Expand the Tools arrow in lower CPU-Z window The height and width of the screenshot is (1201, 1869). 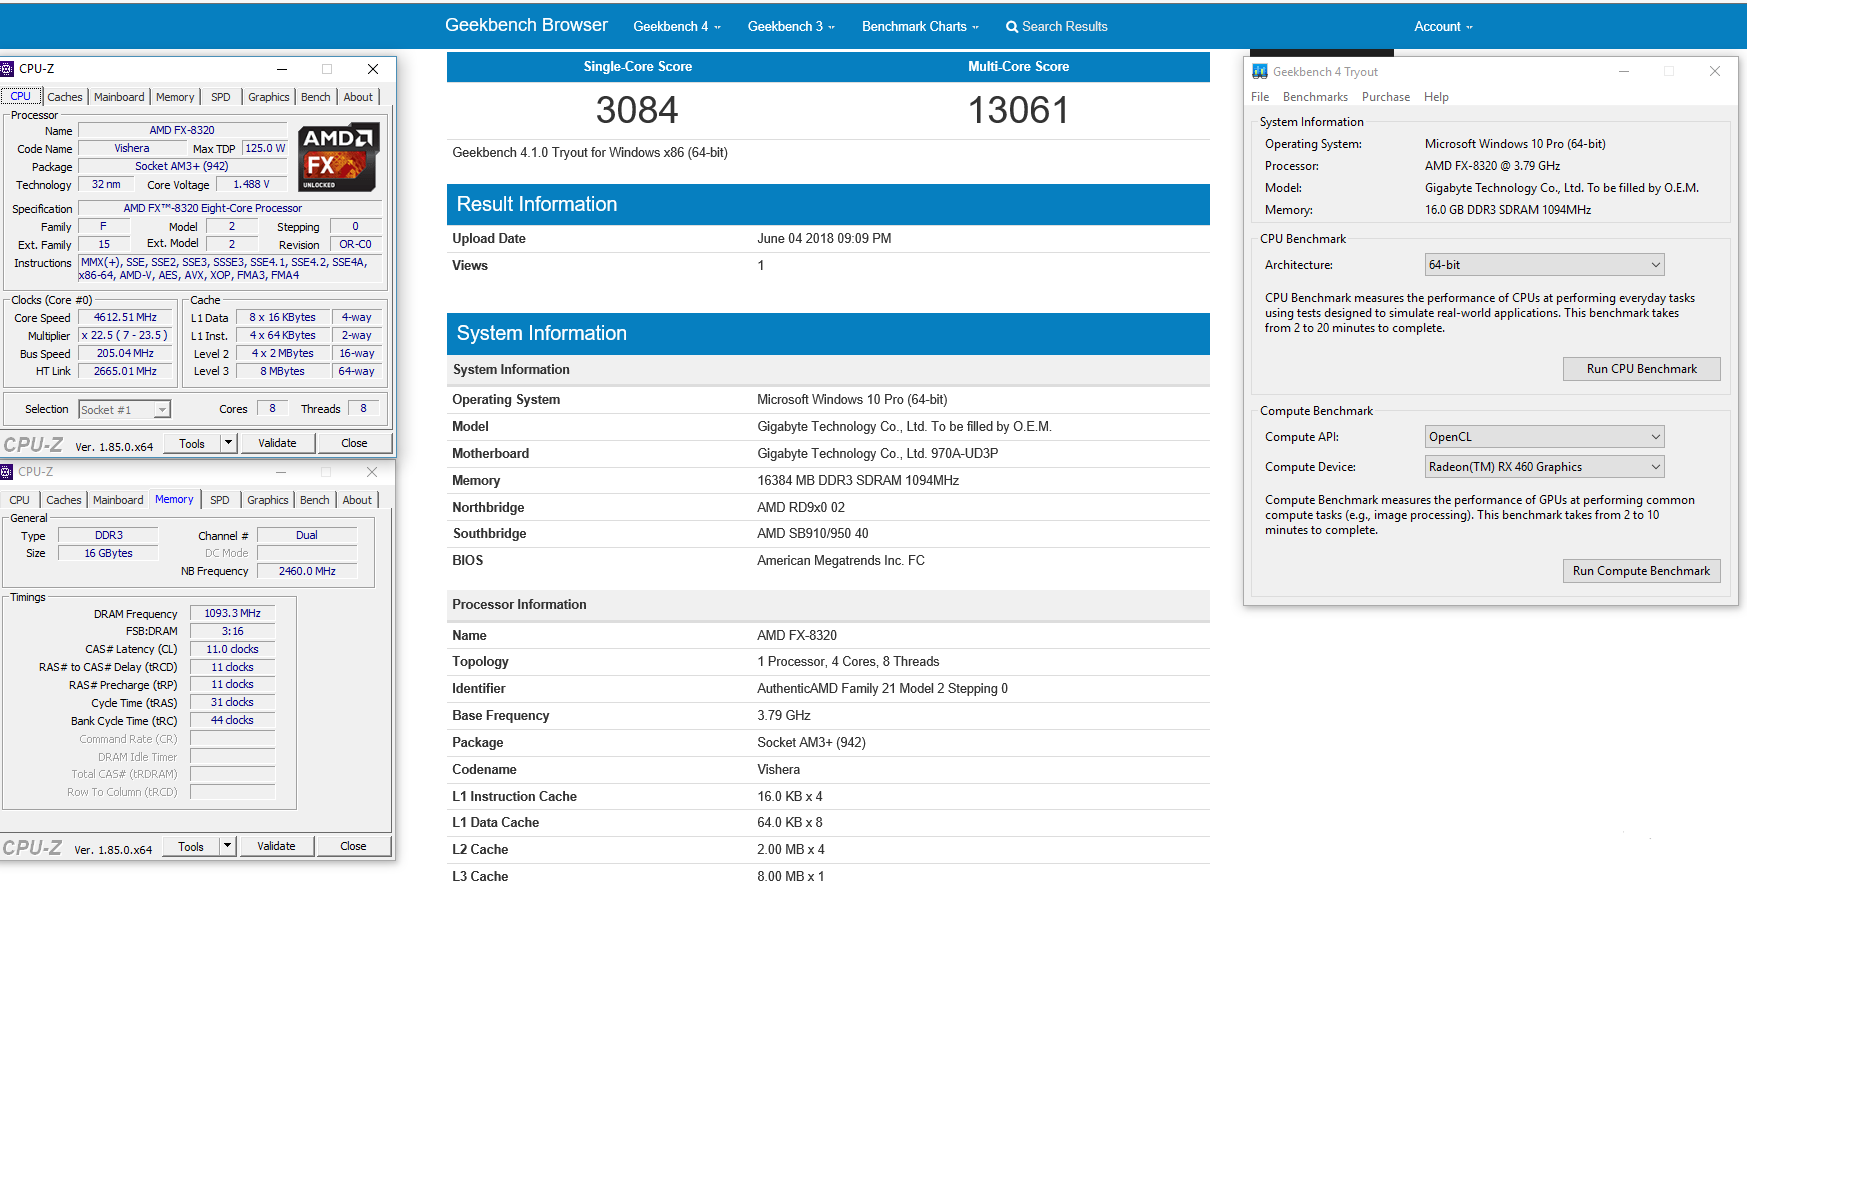(x=227, y=846)
